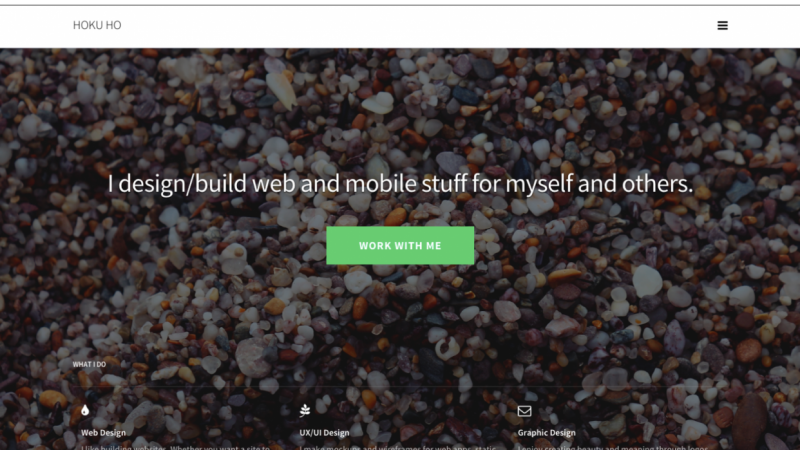Click the WHAT I DO section label
Screen dimensions: 800x450
89,364
